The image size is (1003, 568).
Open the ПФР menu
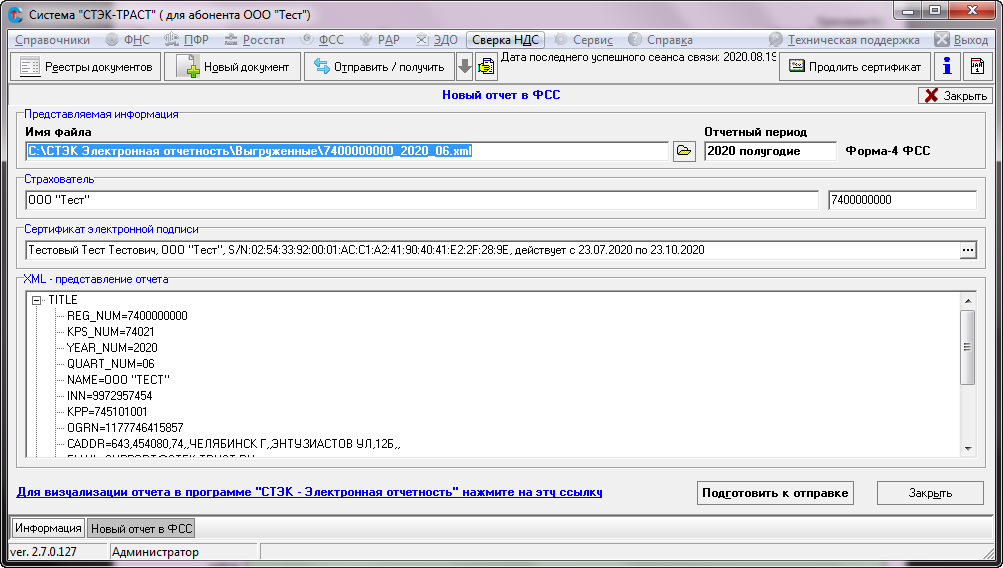coord(187,40)
